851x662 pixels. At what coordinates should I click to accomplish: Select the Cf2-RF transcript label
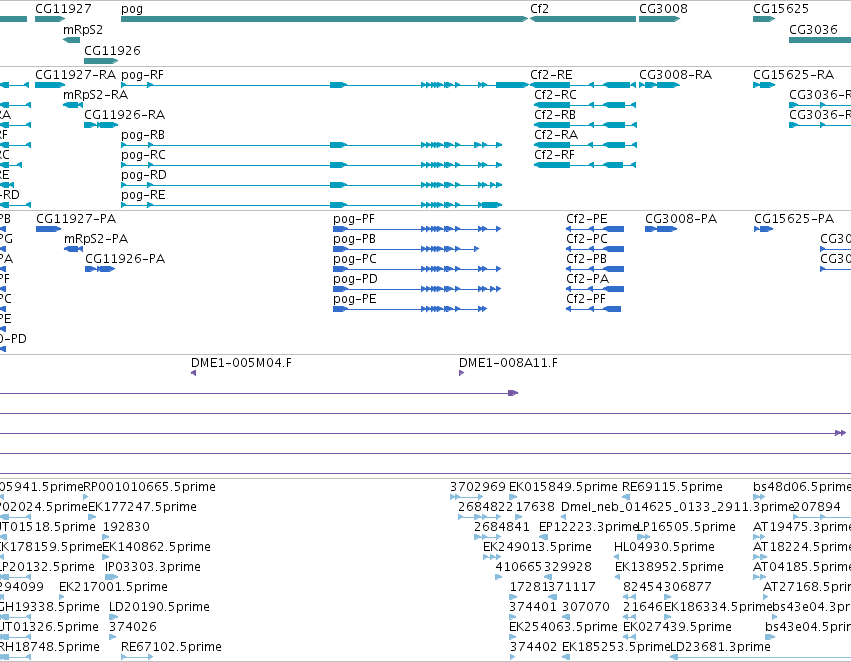click(554, 155)
